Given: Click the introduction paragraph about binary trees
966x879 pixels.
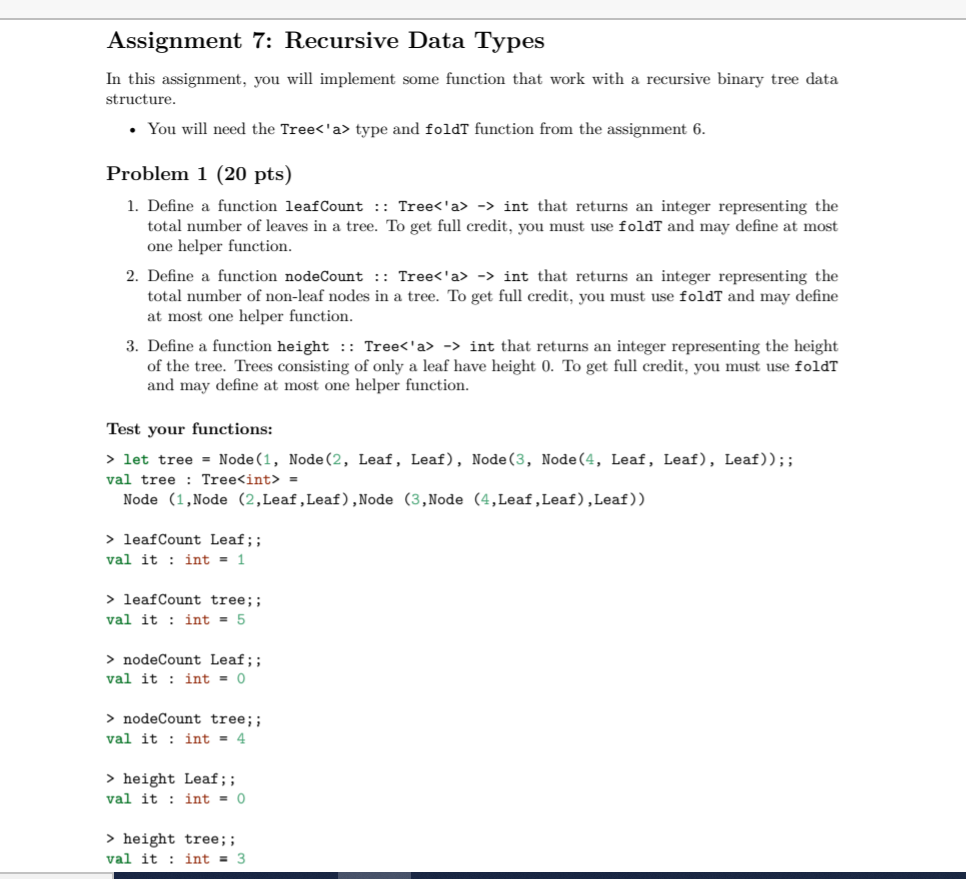Looking at the screenshot, I should click(x=470, y=86).
